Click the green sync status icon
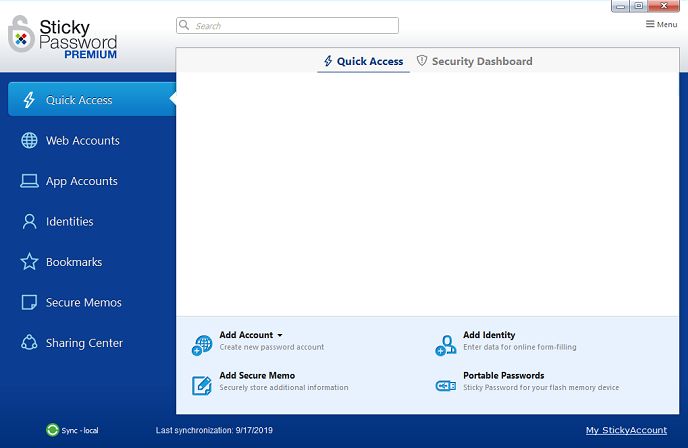Screen dimensions: 688x448 coord(52,430)
